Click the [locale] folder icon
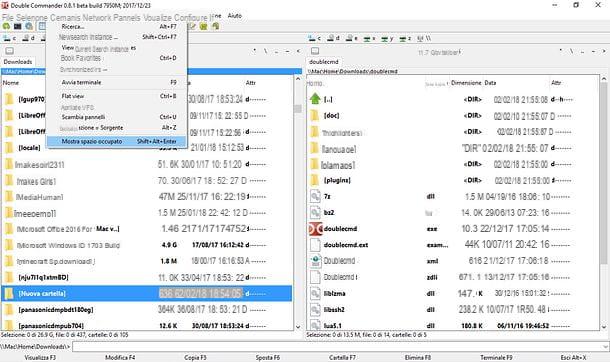The width and height of the screenshot is (610, 362). [x=9, y=148]
